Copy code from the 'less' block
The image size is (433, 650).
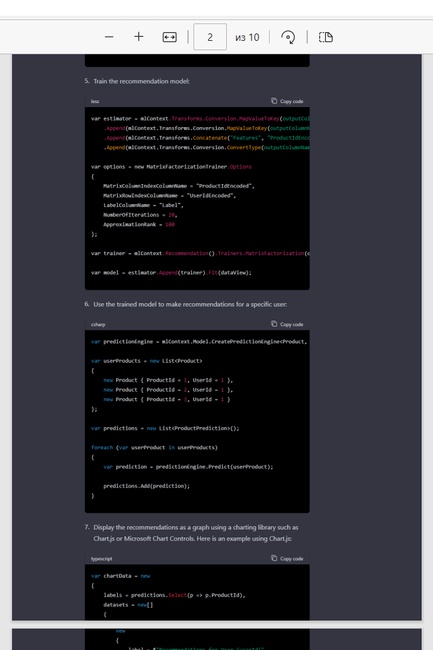[287, 101]
